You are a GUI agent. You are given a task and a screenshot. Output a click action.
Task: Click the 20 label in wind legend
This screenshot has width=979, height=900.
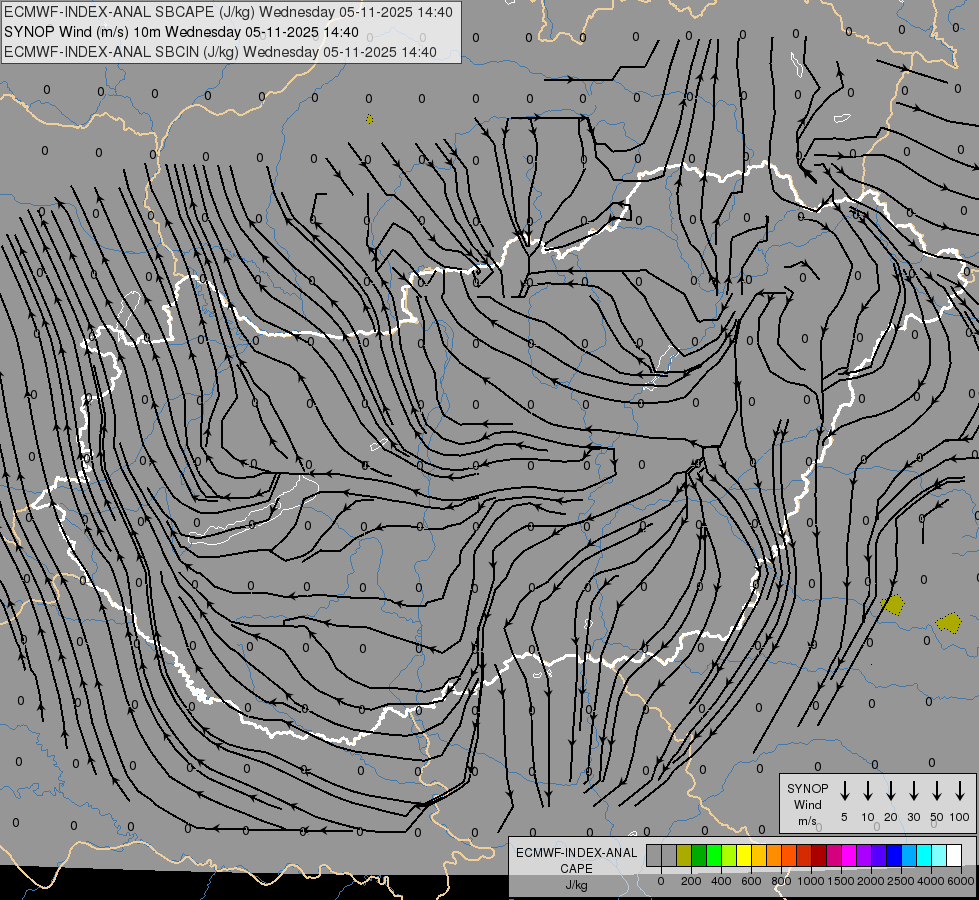[x=891, y=817]
